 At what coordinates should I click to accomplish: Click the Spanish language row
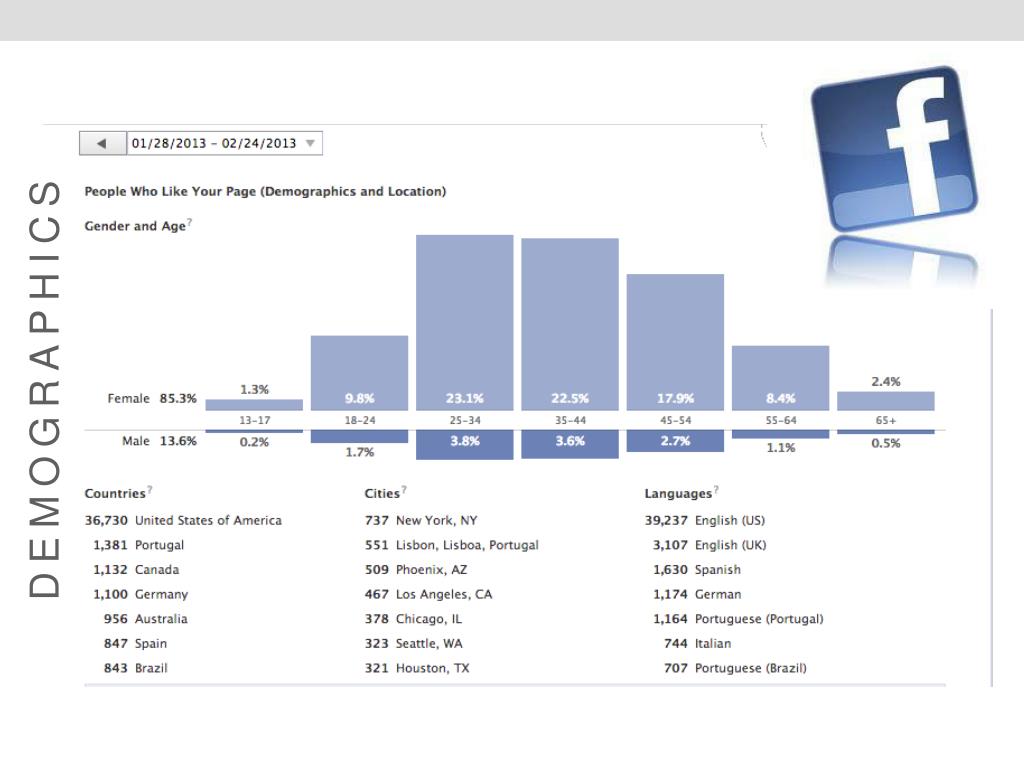coord(697,570)
